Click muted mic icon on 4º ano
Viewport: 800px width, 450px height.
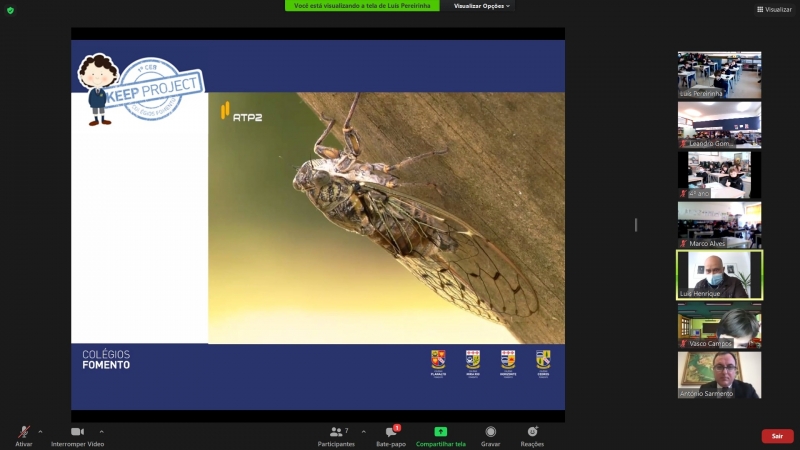(683, 193)
